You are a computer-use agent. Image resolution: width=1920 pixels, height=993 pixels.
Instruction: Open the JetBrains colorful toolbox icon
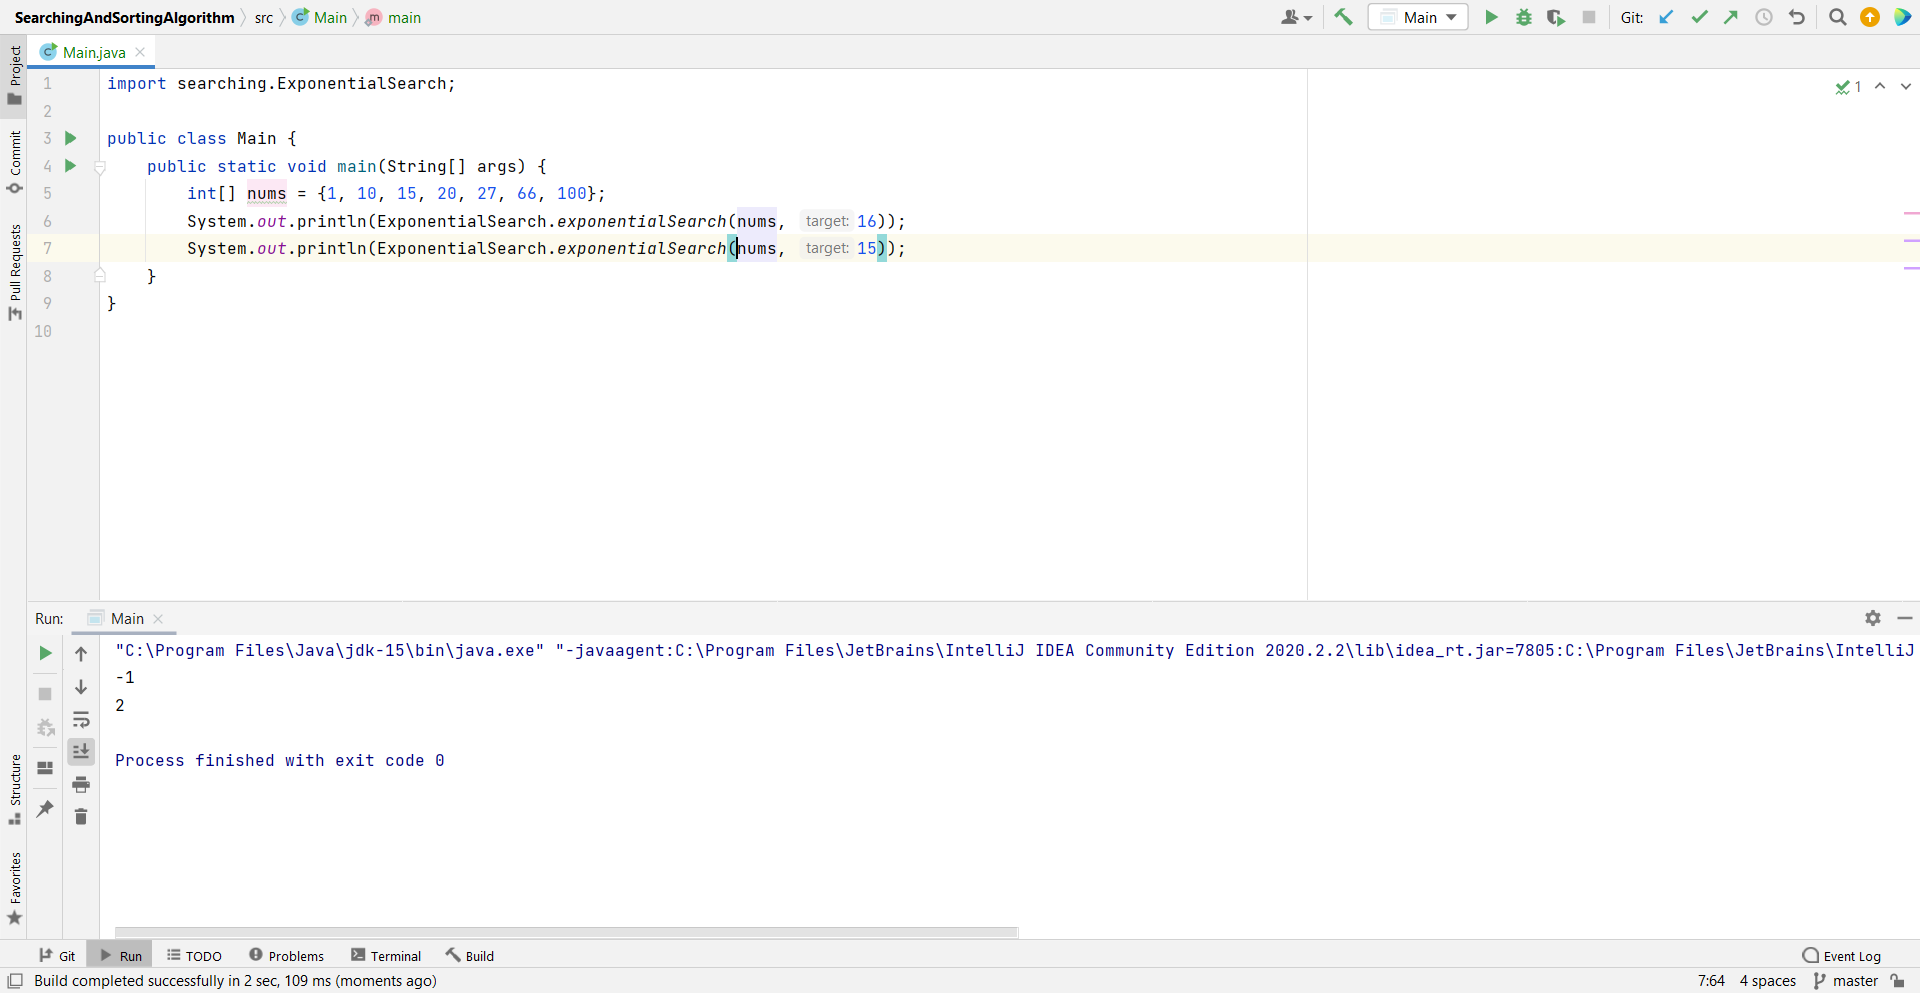tap(1902, 17)
